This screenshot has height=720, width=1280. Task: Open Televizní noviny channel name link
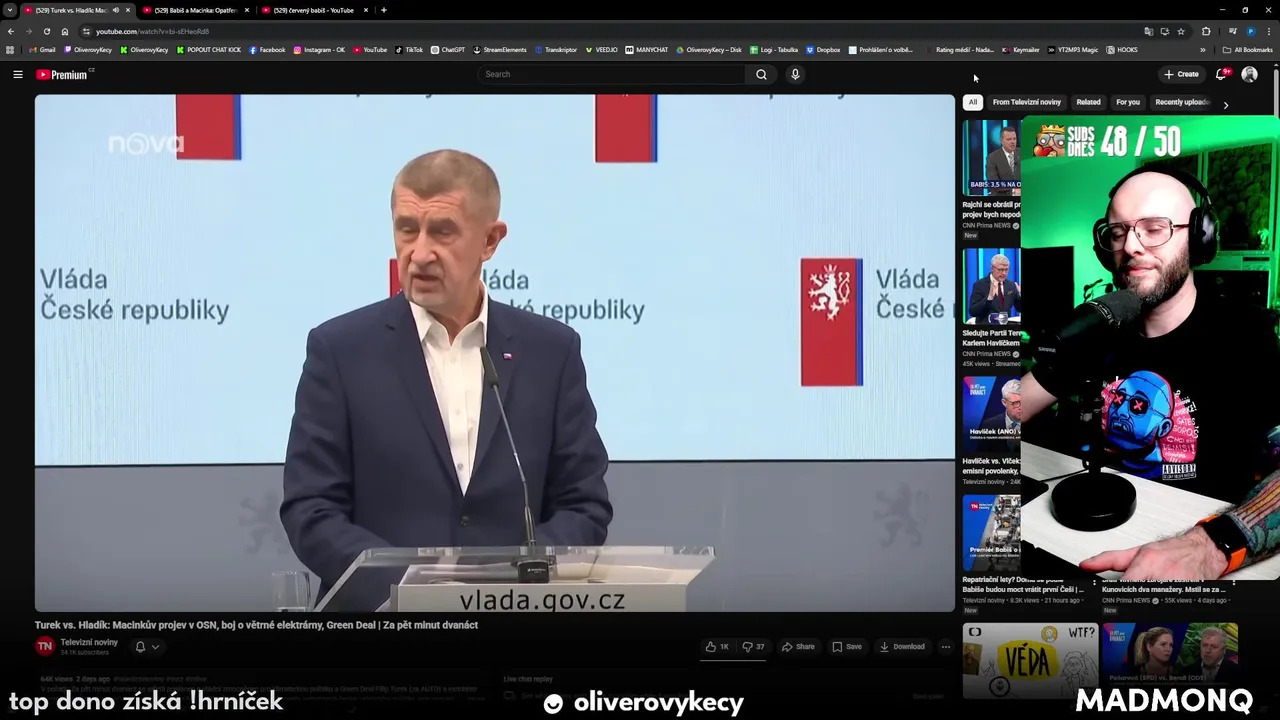coord(89,642)
